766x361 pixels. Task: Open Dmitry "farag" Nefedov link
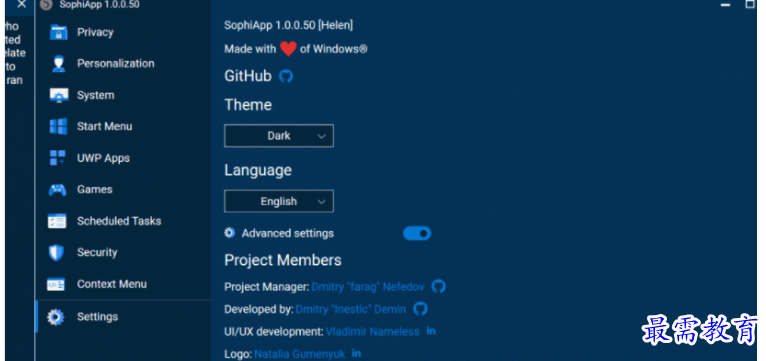(368, 287)
